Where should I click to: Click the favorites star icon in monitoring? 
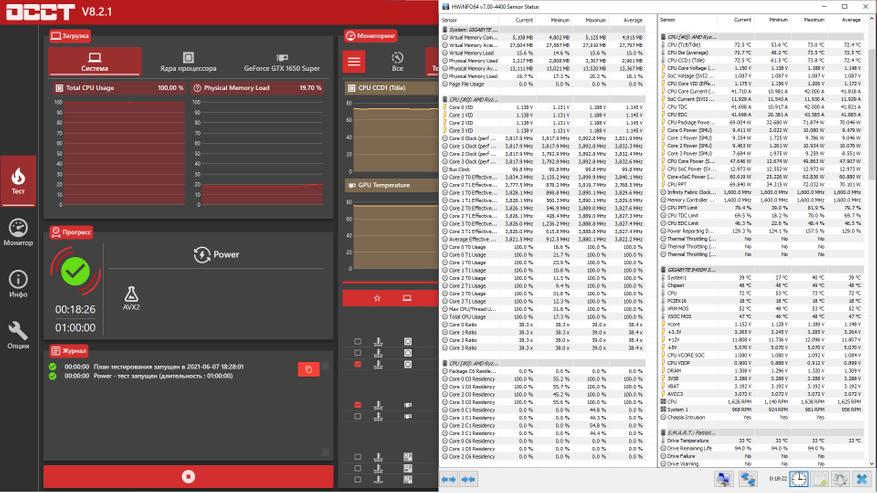(377, 298)
